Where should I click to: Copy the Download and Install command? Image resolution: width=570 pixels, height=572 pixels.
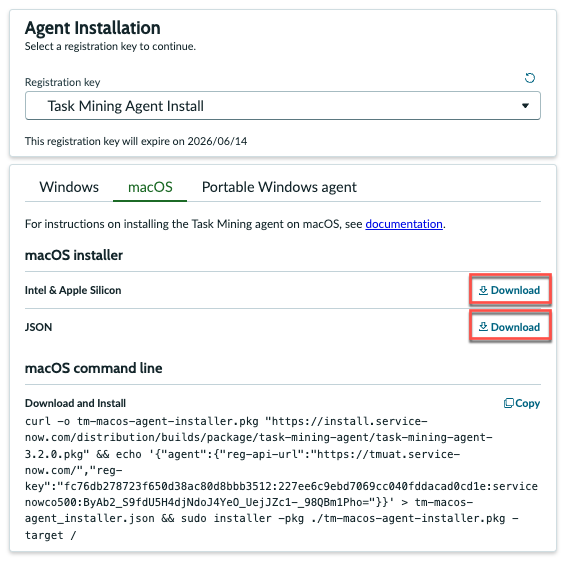521,403
